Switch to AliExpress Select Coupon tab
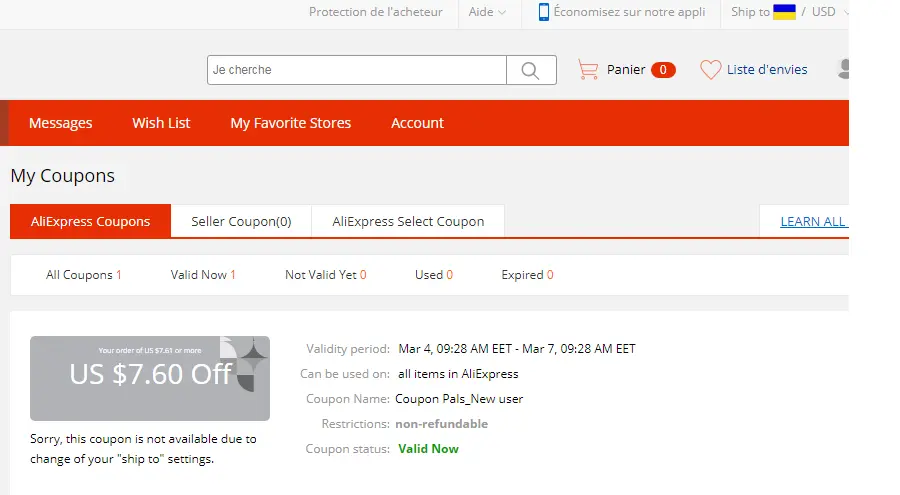 [x=408, y=221]
